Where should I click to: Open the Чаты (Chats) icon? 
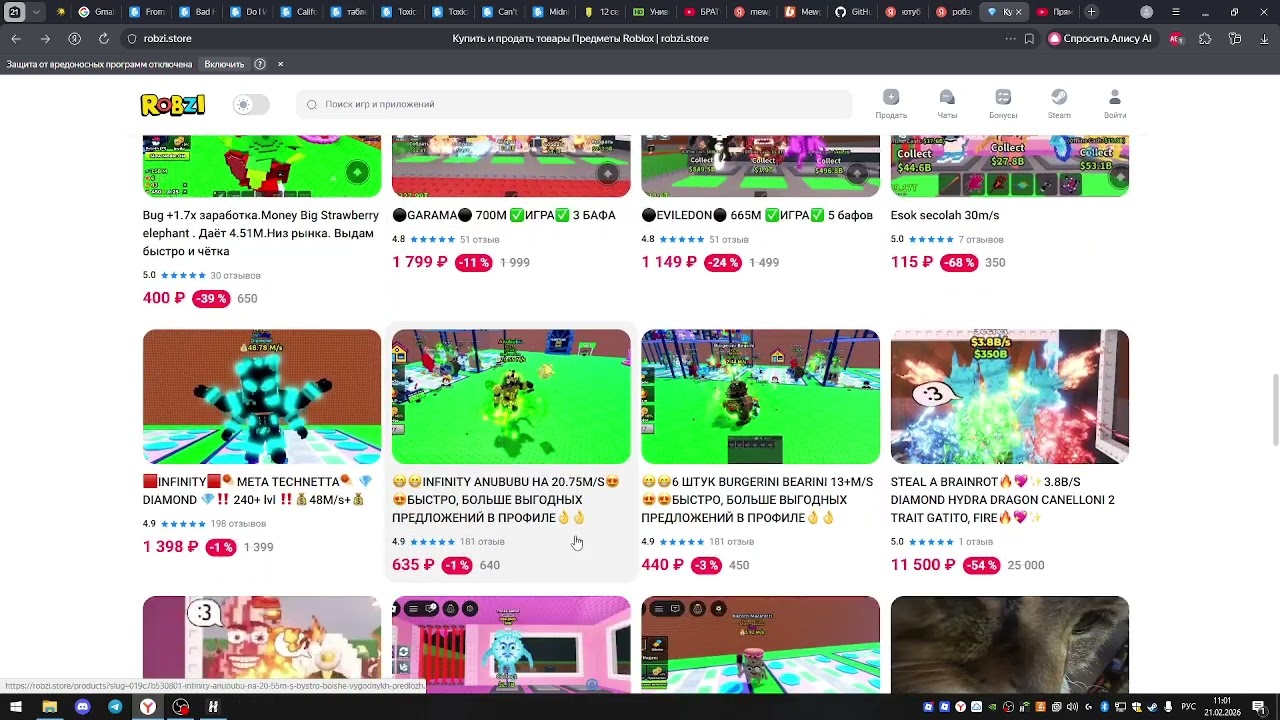pos(947,103)
